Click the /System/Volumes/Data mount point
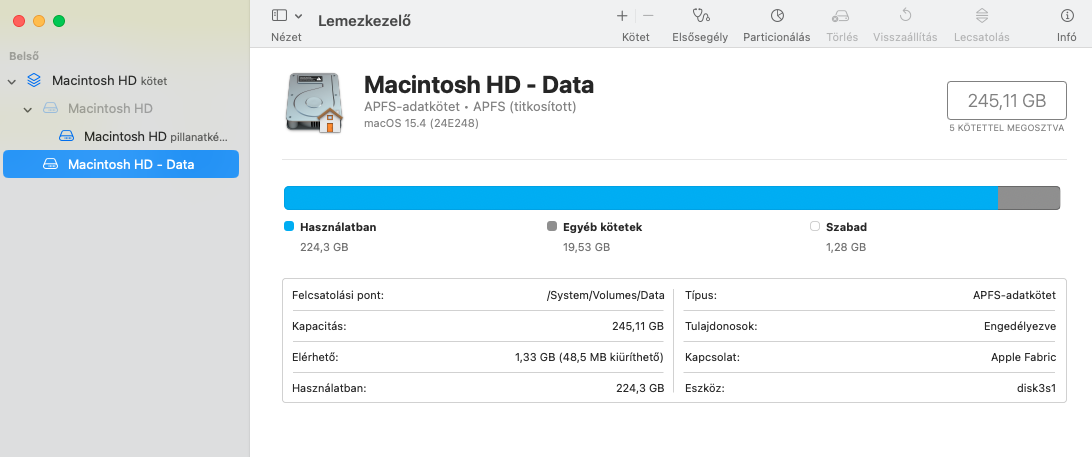 point(605,295)
